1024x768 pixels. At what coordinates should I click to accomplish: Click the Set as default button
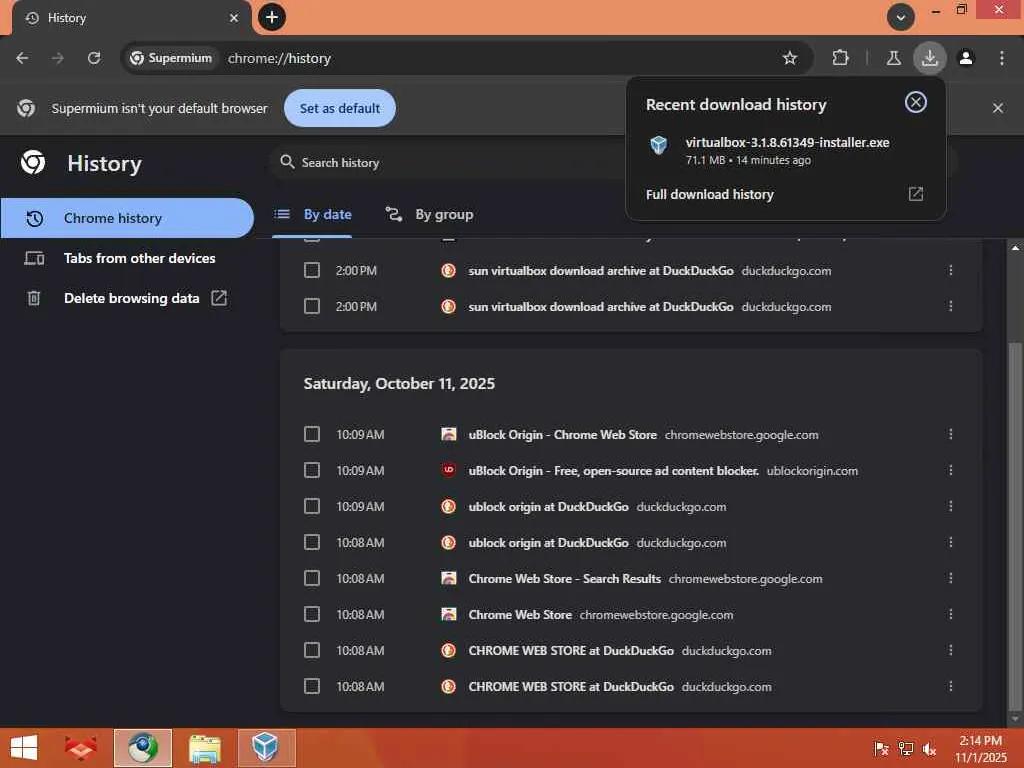(340, 108)
